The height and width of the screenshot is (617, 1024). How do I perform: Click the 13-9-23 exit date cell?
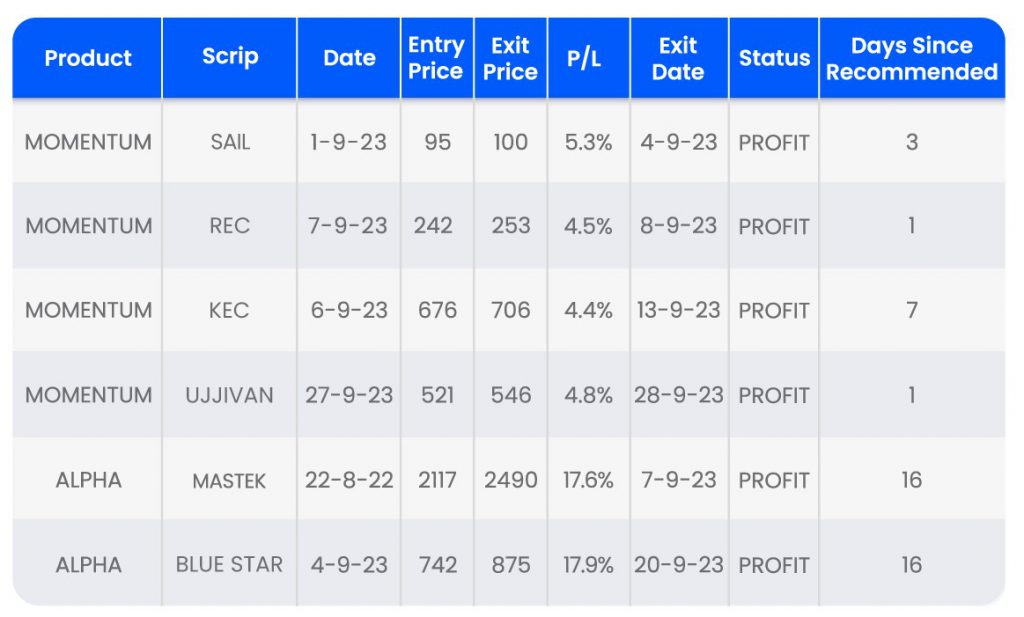click(678, 310)
